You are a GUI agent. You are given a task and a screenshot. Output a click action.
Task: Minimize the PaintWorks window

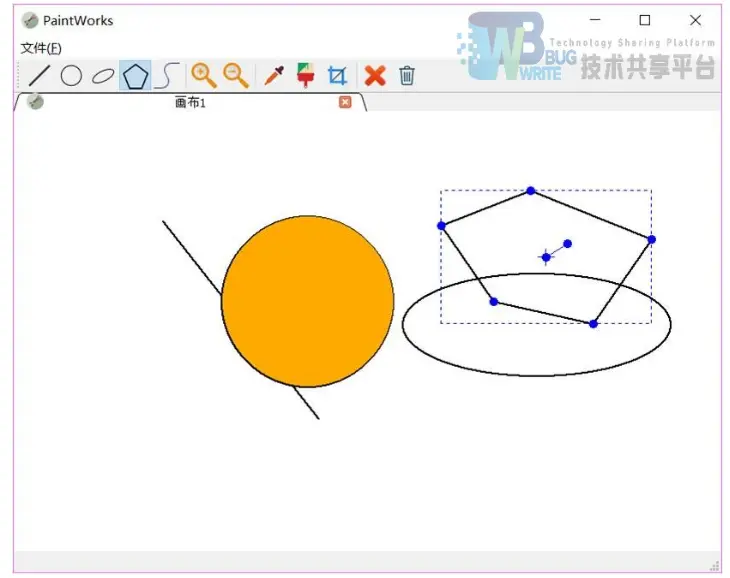pyautogui.click(x=595, y=20)
